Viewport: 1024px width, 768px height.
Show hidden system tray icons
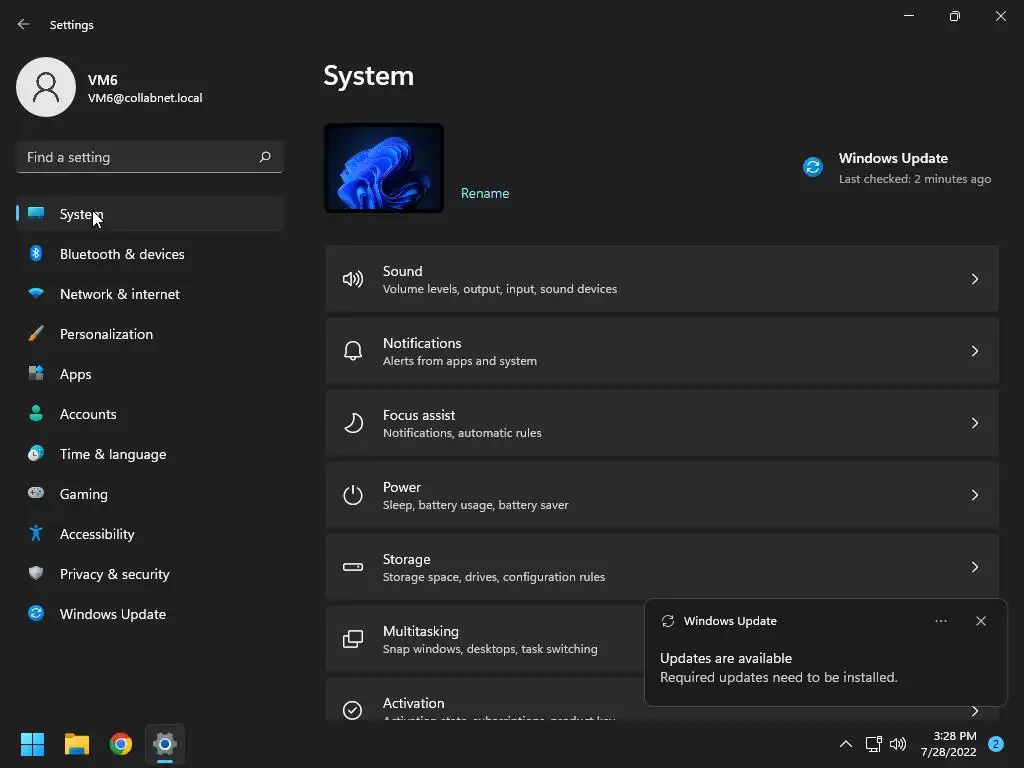point(845,744)
